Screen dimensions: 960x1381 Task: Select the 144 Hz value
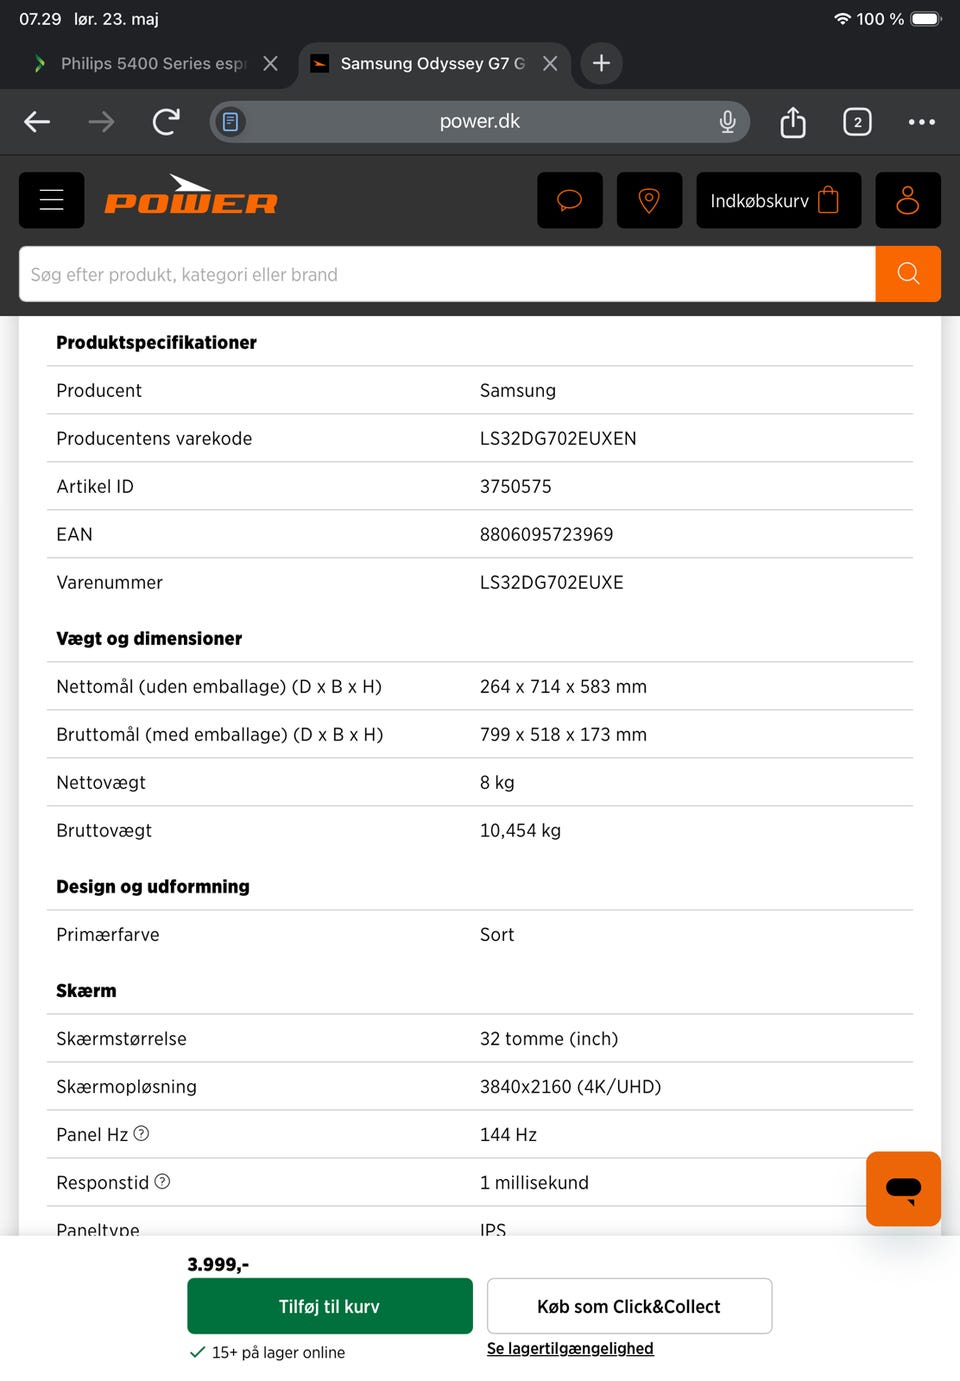508,1134
